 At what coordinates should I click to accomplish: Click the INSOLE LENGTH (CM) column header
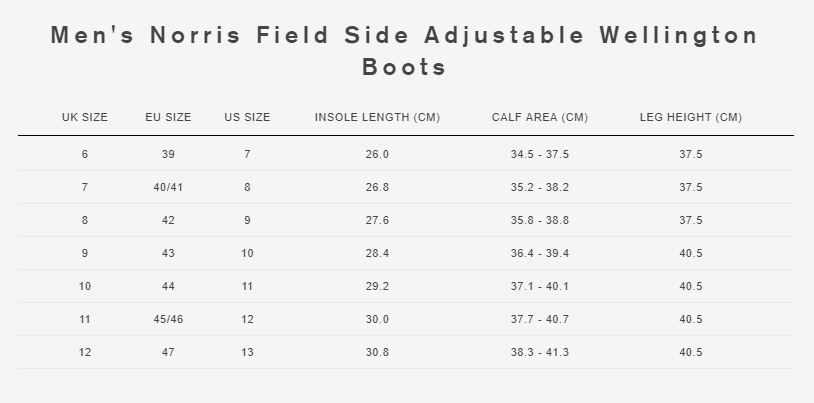pyautogui.click(x=377, y=117)
